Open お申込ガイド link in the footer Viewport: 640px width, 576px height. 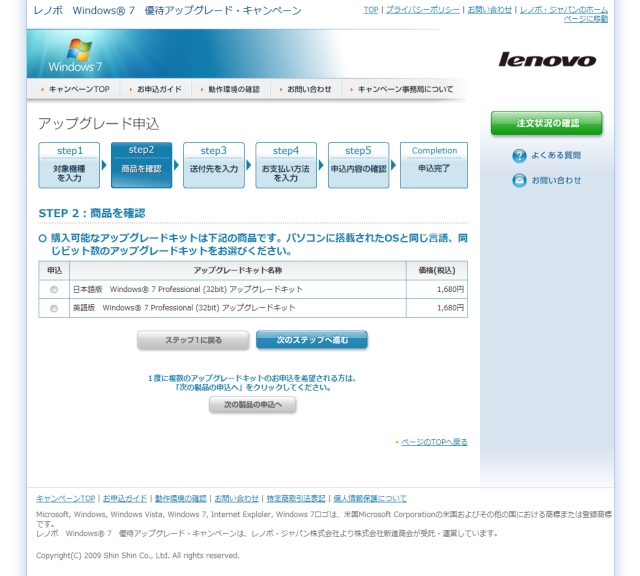[125, 498]
